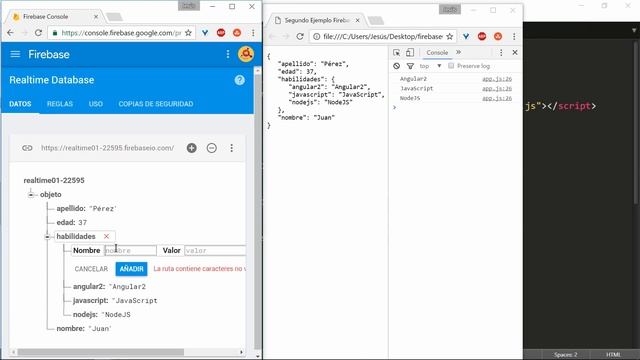Open Chrome menu in Segundo Ejemplo window
The width and height of the screenshot is (640, 360).
click(x=514, y=36)
